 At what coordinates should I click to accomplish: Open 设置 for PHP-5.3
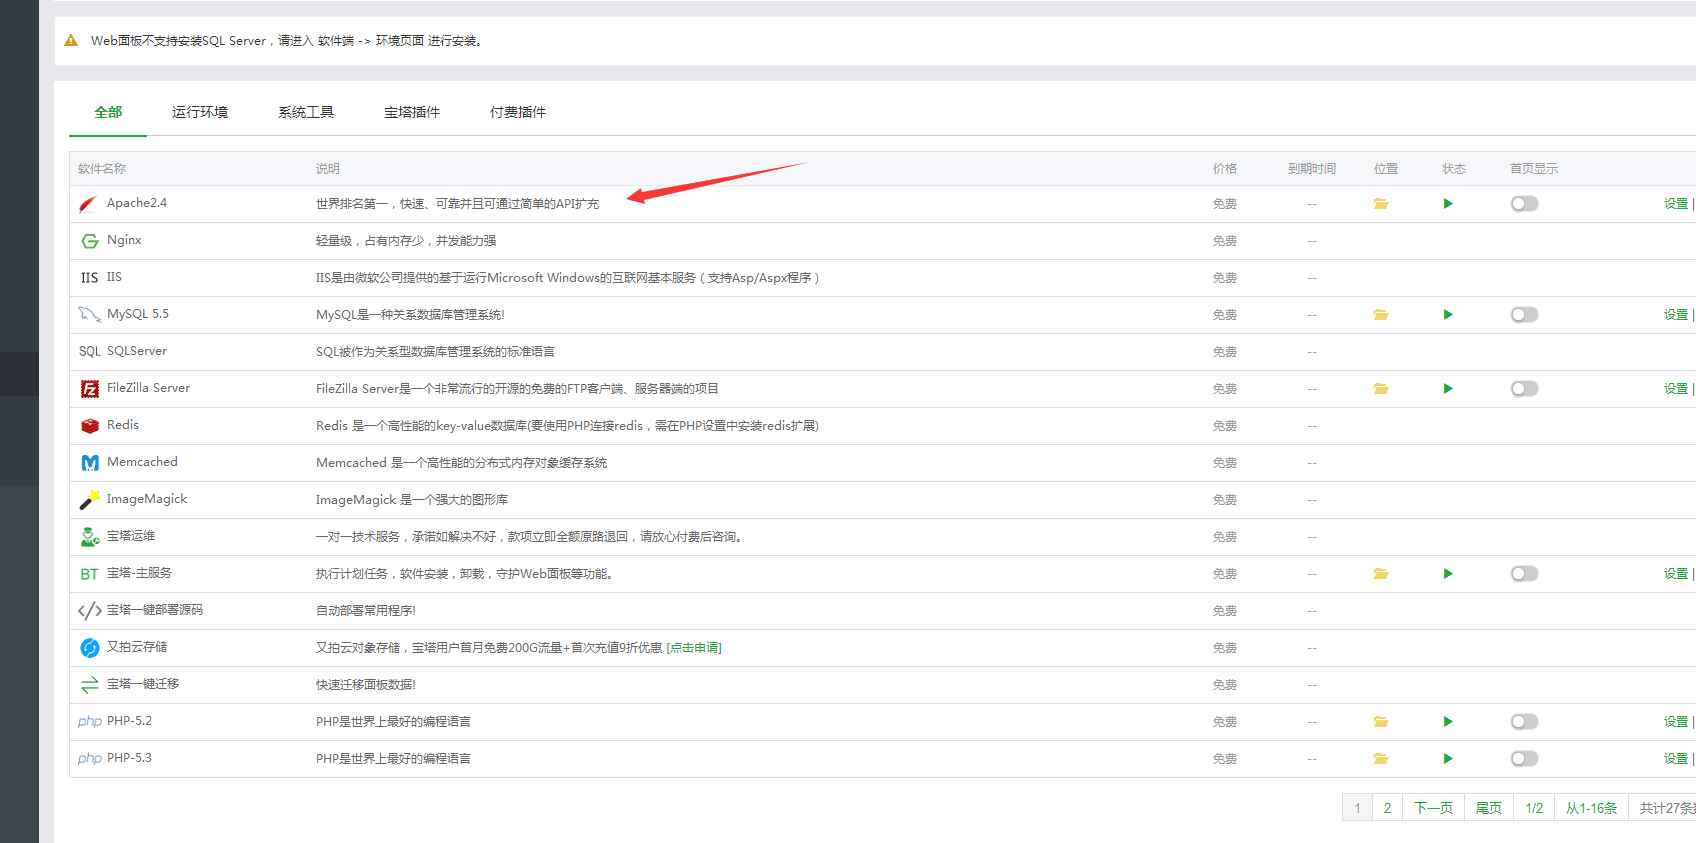[1676, 759]
